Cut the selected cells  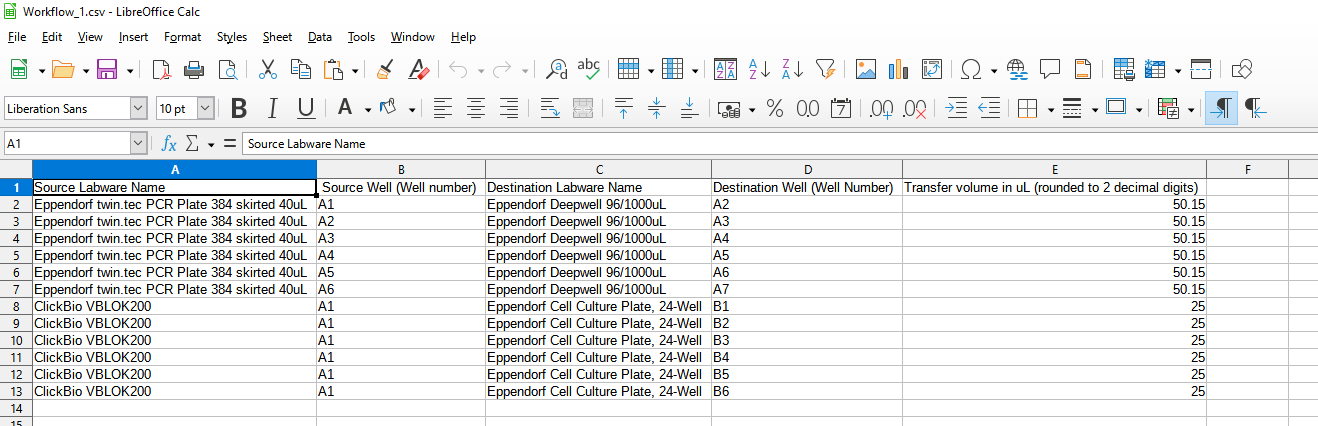coord(267,69)
